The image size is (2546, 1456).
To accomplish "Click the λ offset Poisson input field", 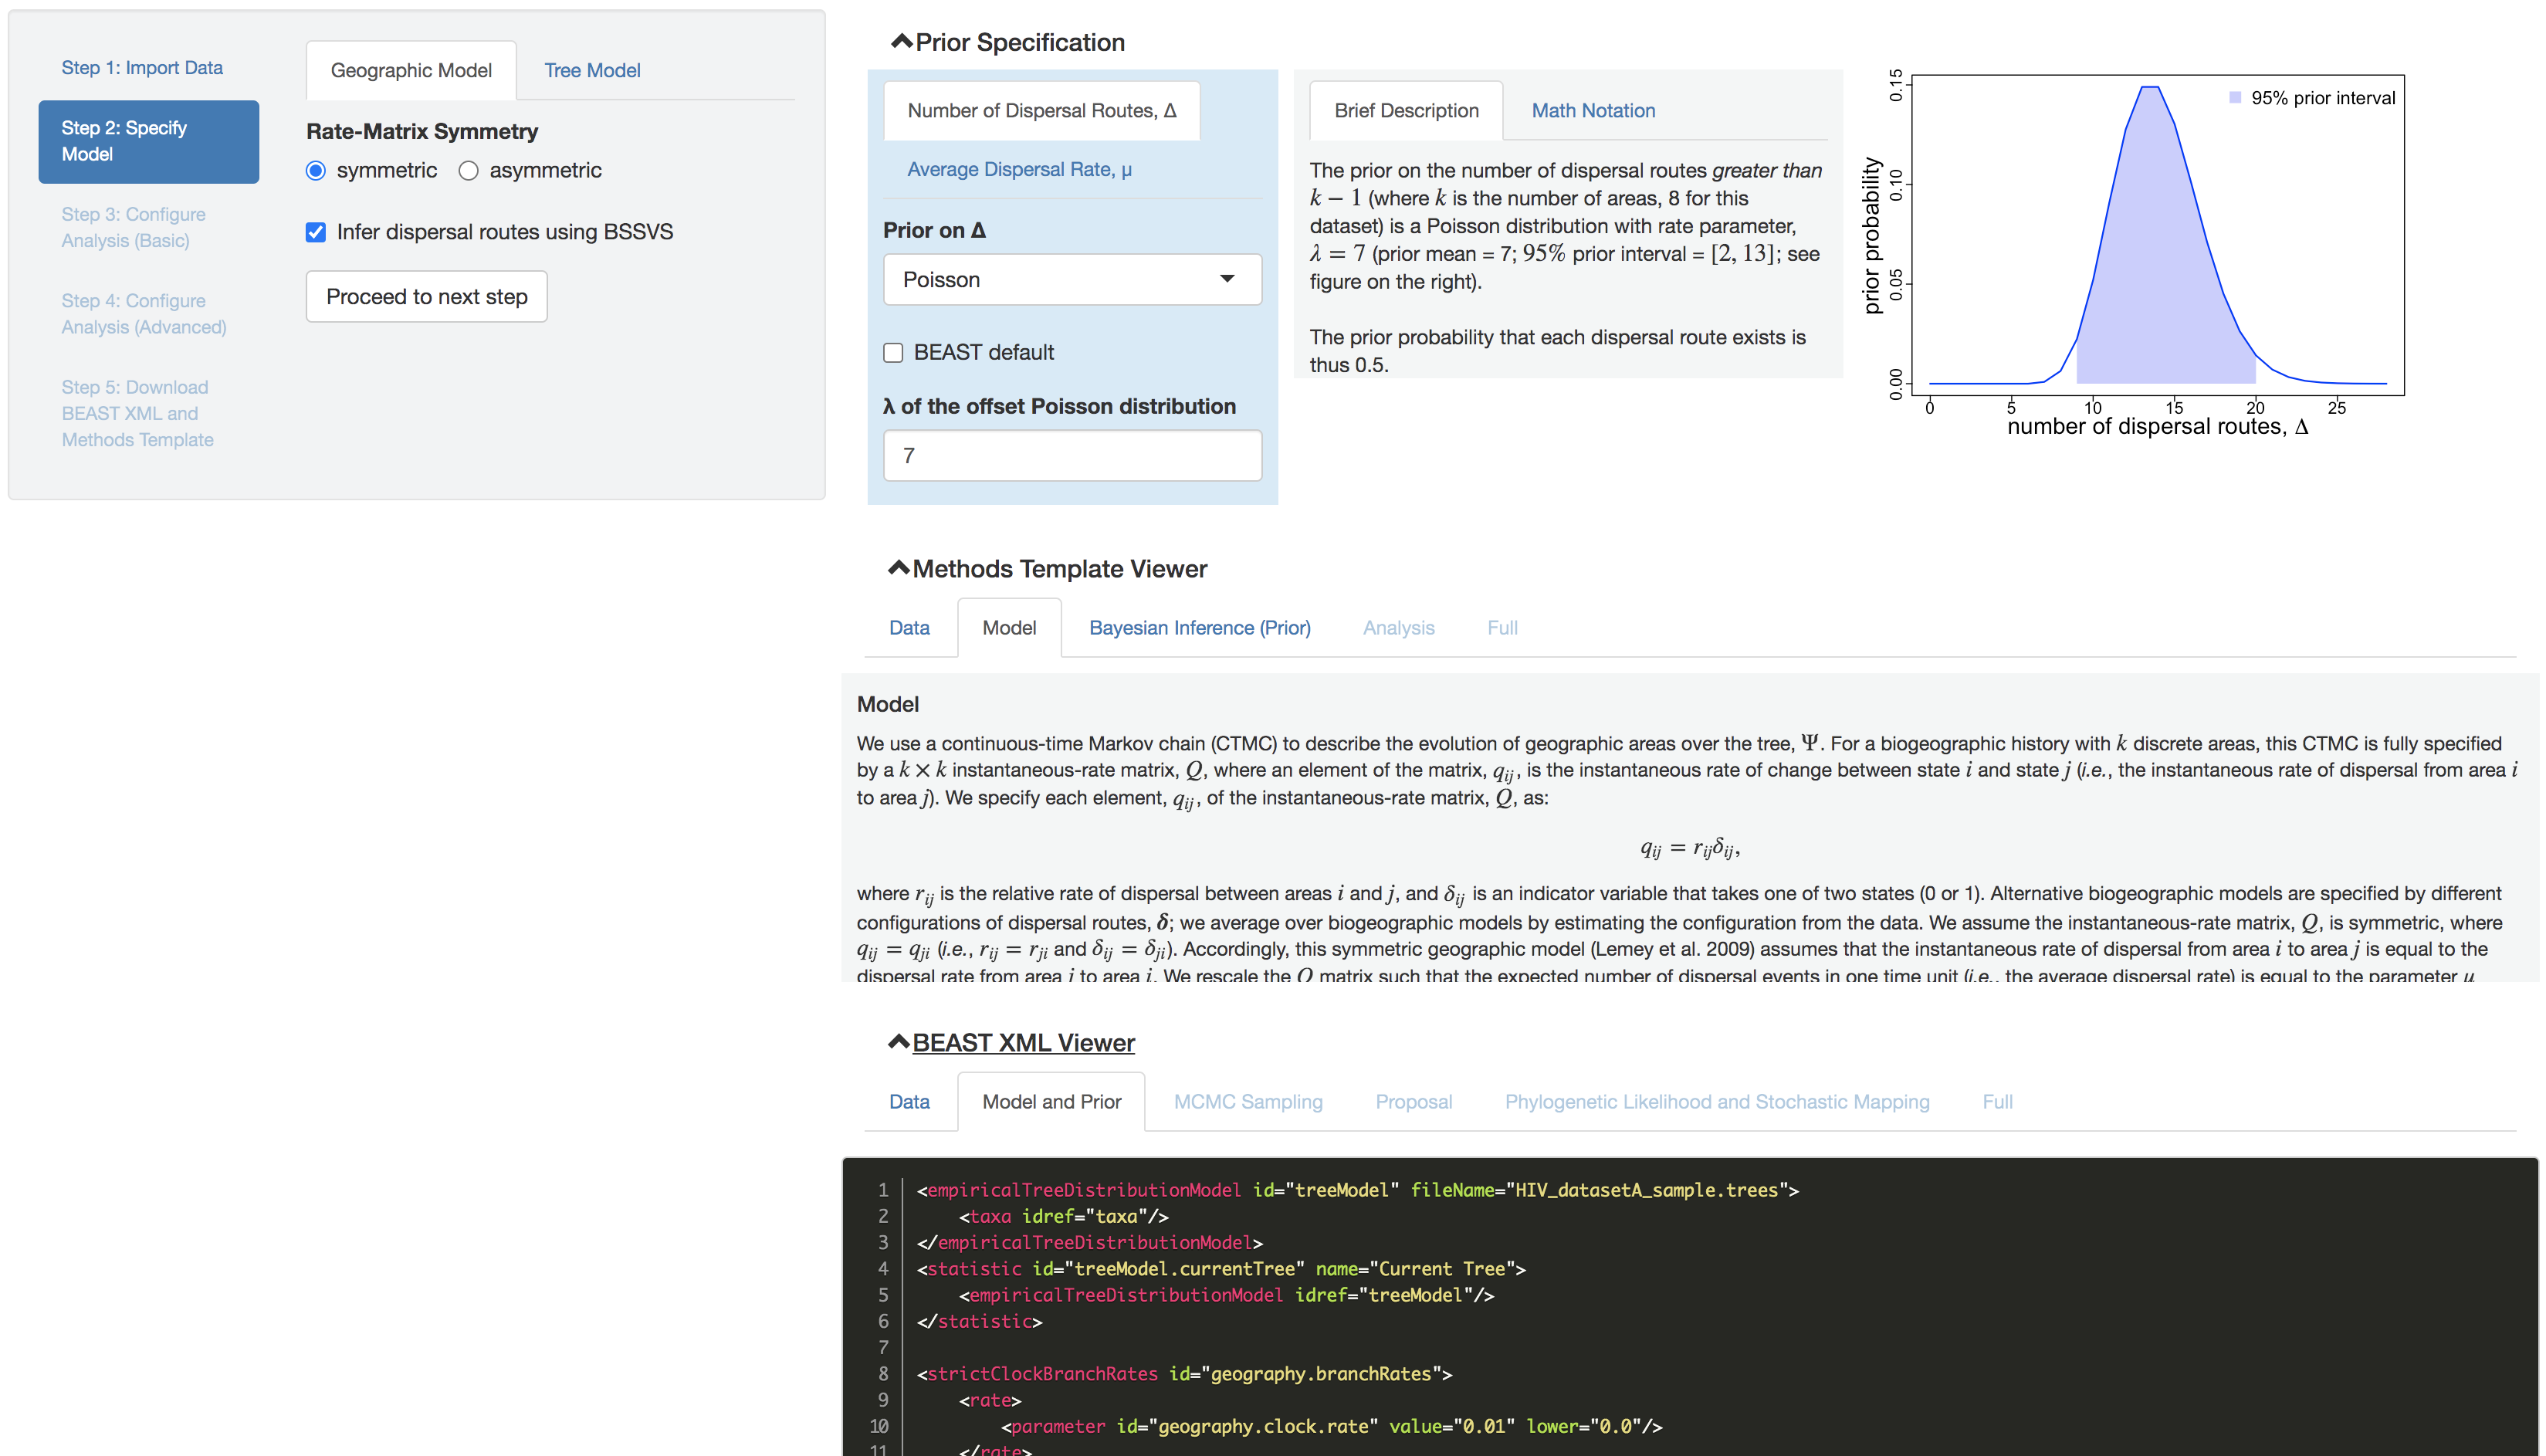I will click(1072, 455).
